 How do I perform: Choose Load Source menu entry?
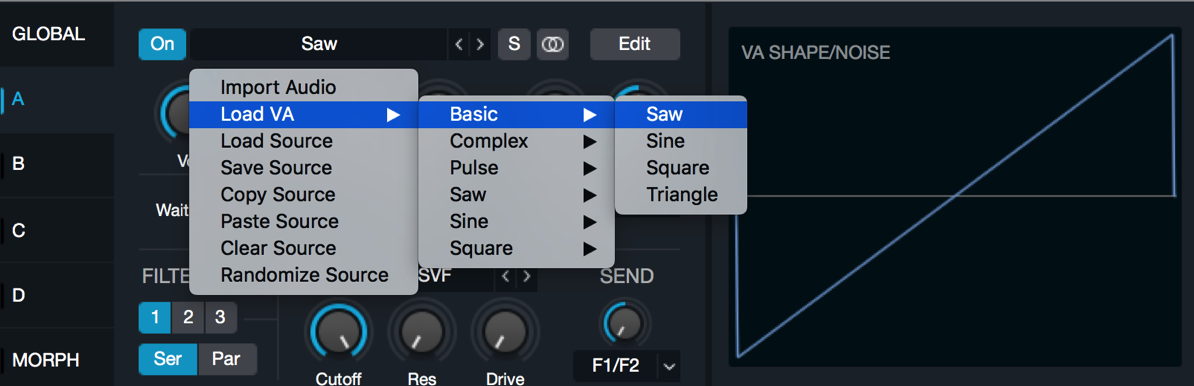(303, 141)
